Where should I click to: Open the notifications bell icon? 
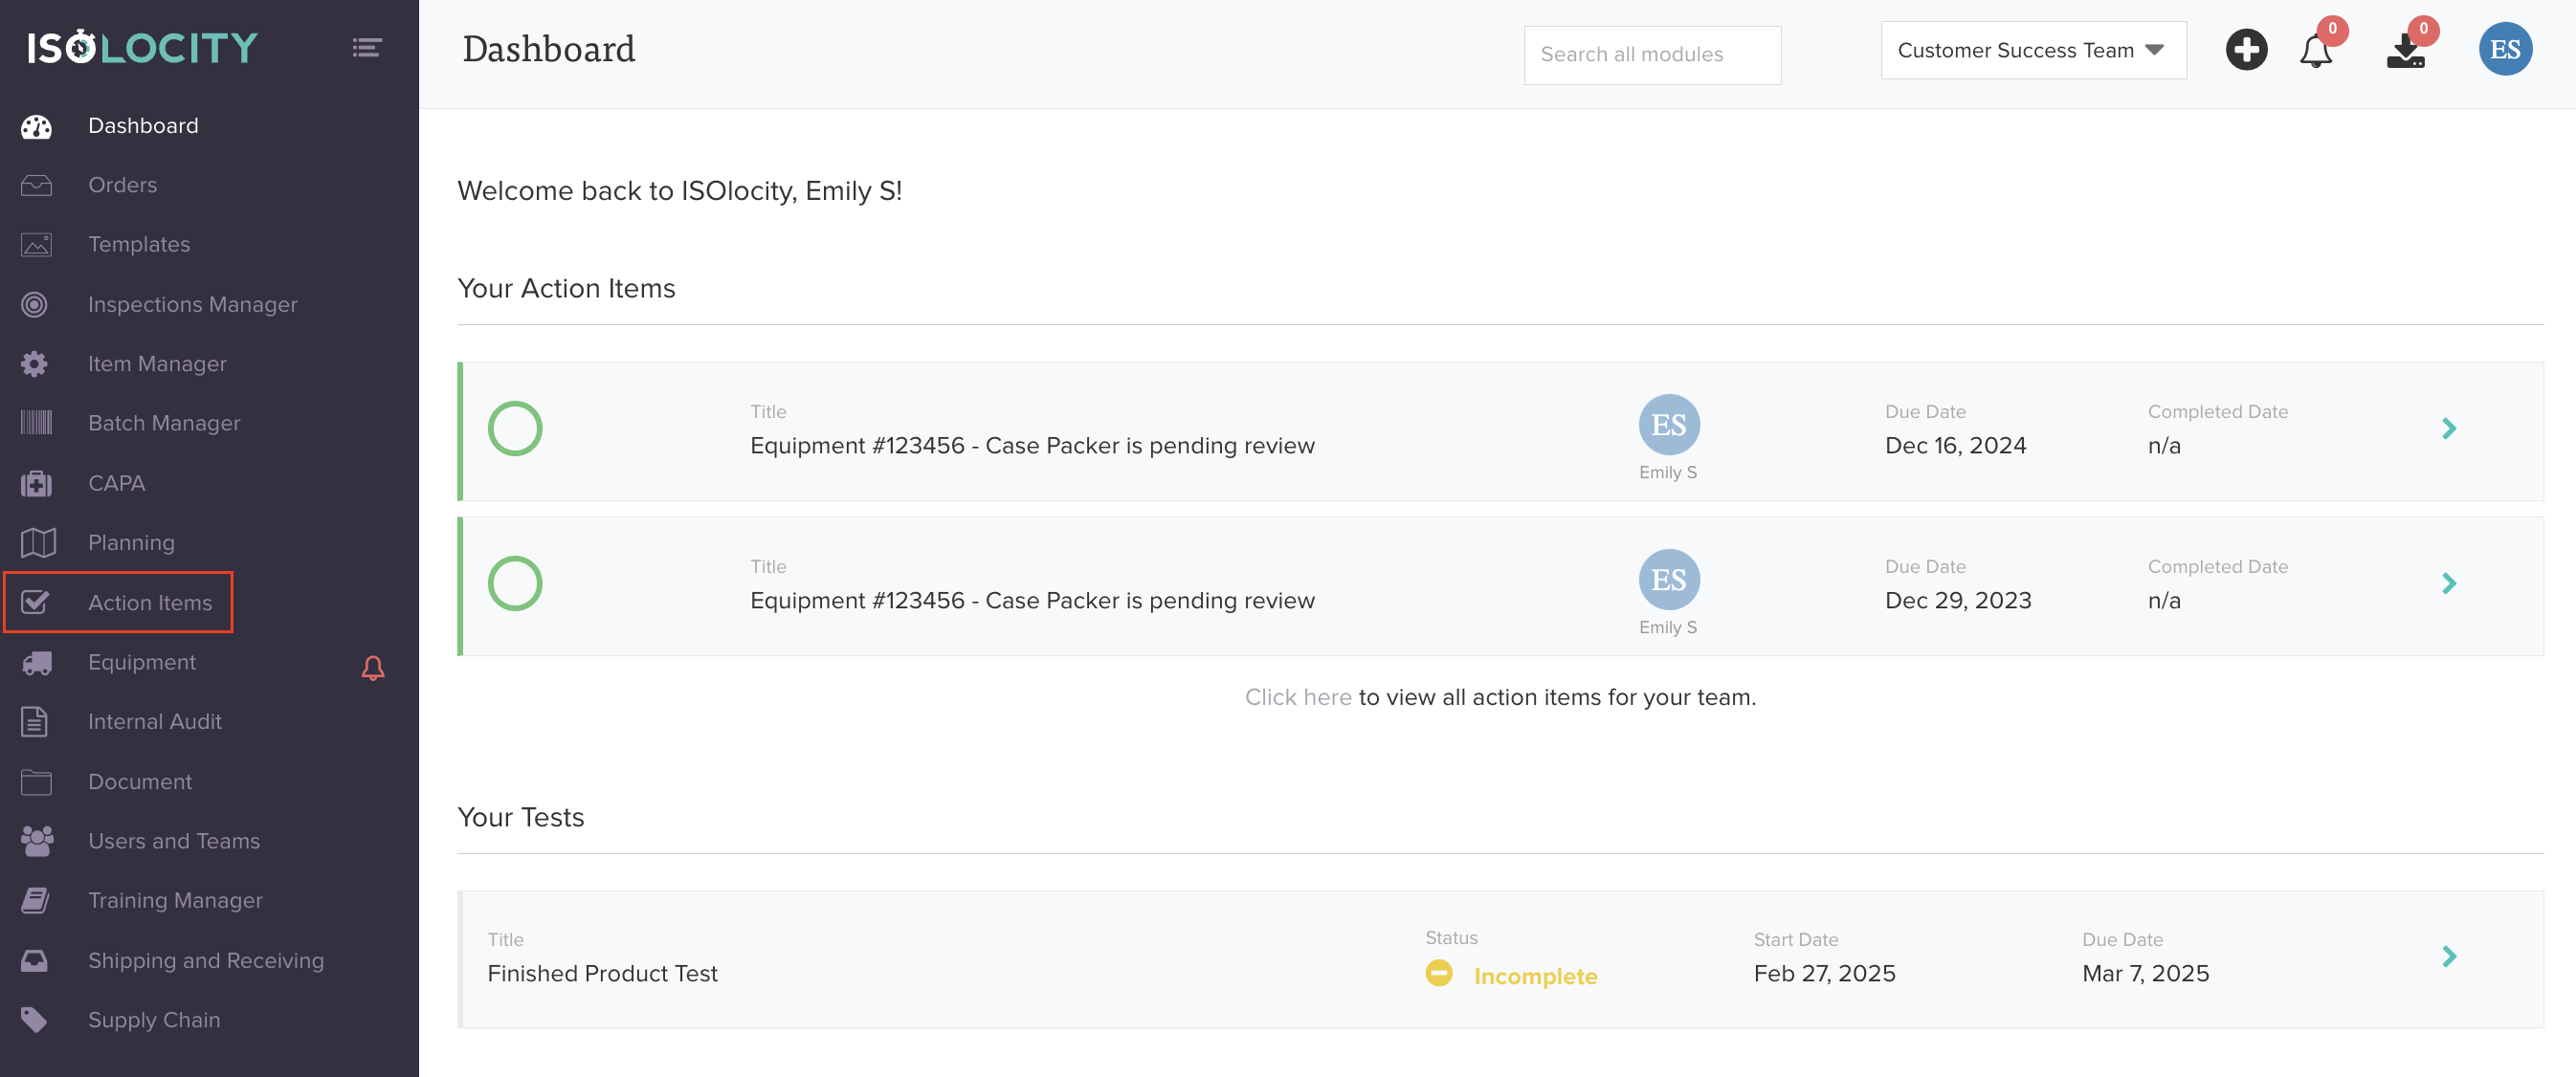2315,51
